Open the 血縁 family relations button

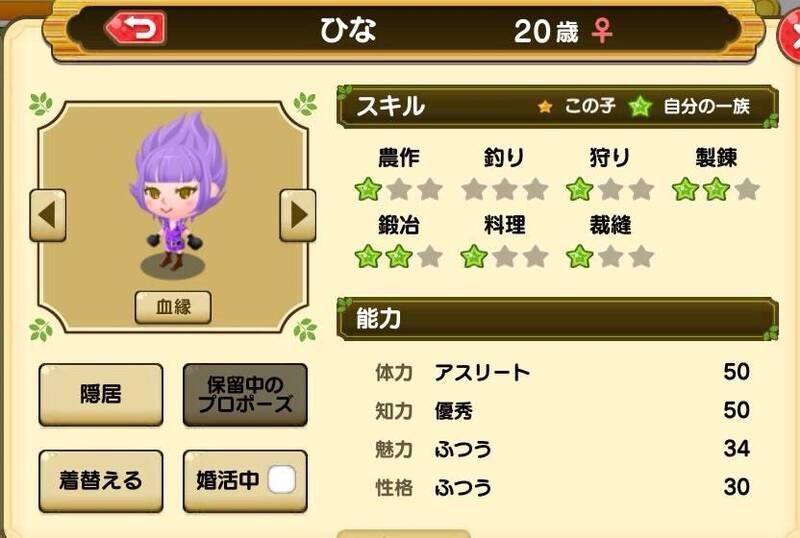tap(173, 307)
